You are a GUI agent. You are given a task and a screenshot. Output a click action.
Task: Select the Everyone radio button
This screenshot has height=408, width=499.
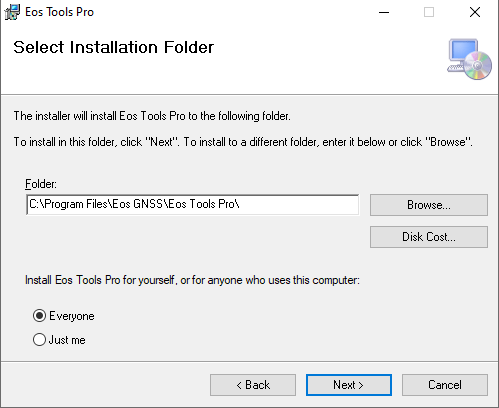[39, 316]
